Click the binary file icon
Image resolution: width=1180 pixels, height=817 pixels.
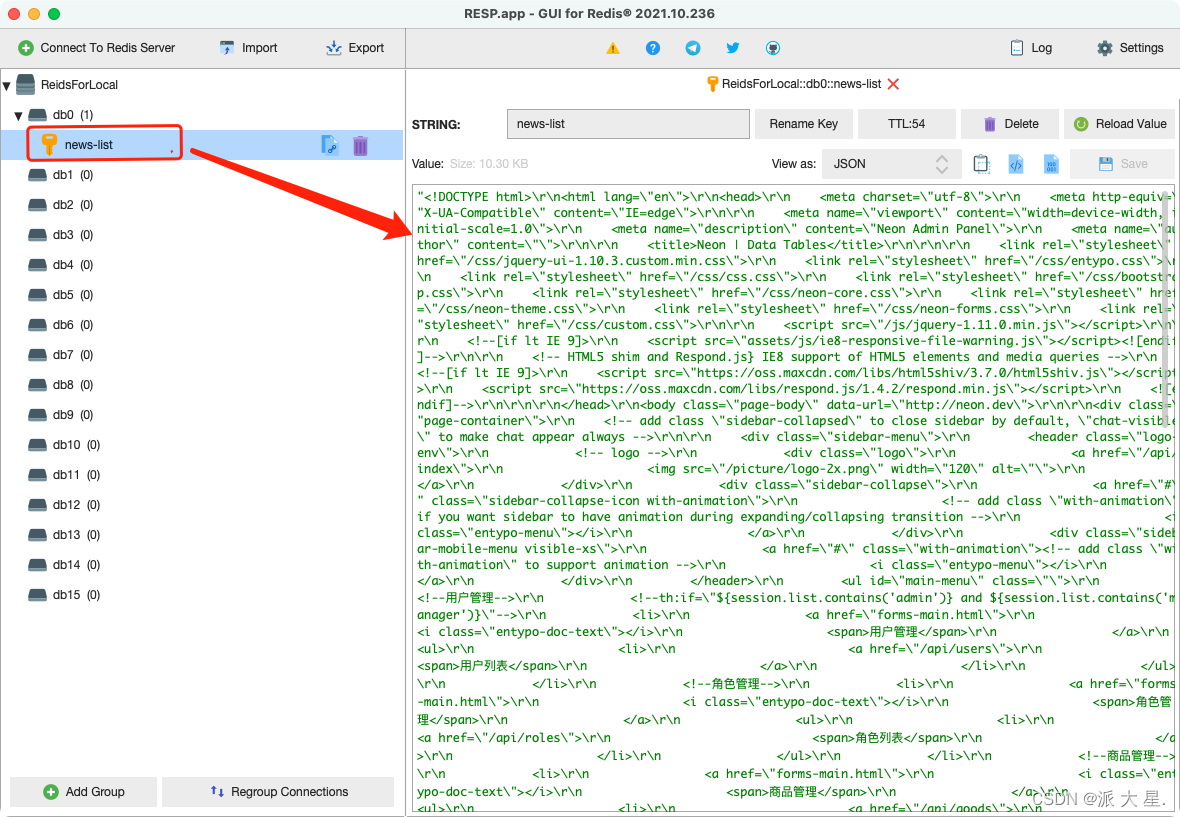1051,163
